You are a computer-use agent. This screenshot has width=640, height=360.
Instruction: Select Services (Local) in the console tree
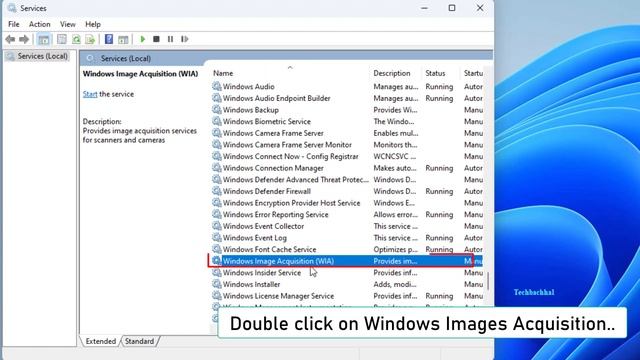[x=42, y=56]
